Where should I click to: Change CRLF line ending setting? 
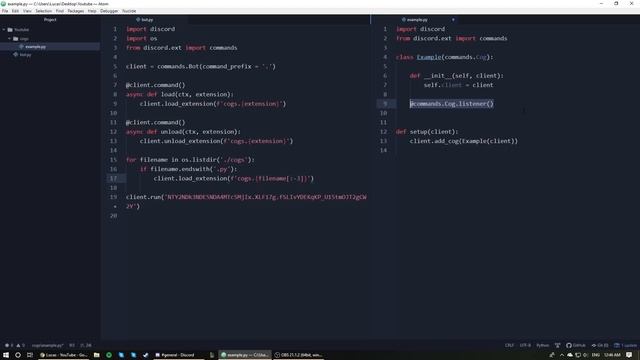509,345
